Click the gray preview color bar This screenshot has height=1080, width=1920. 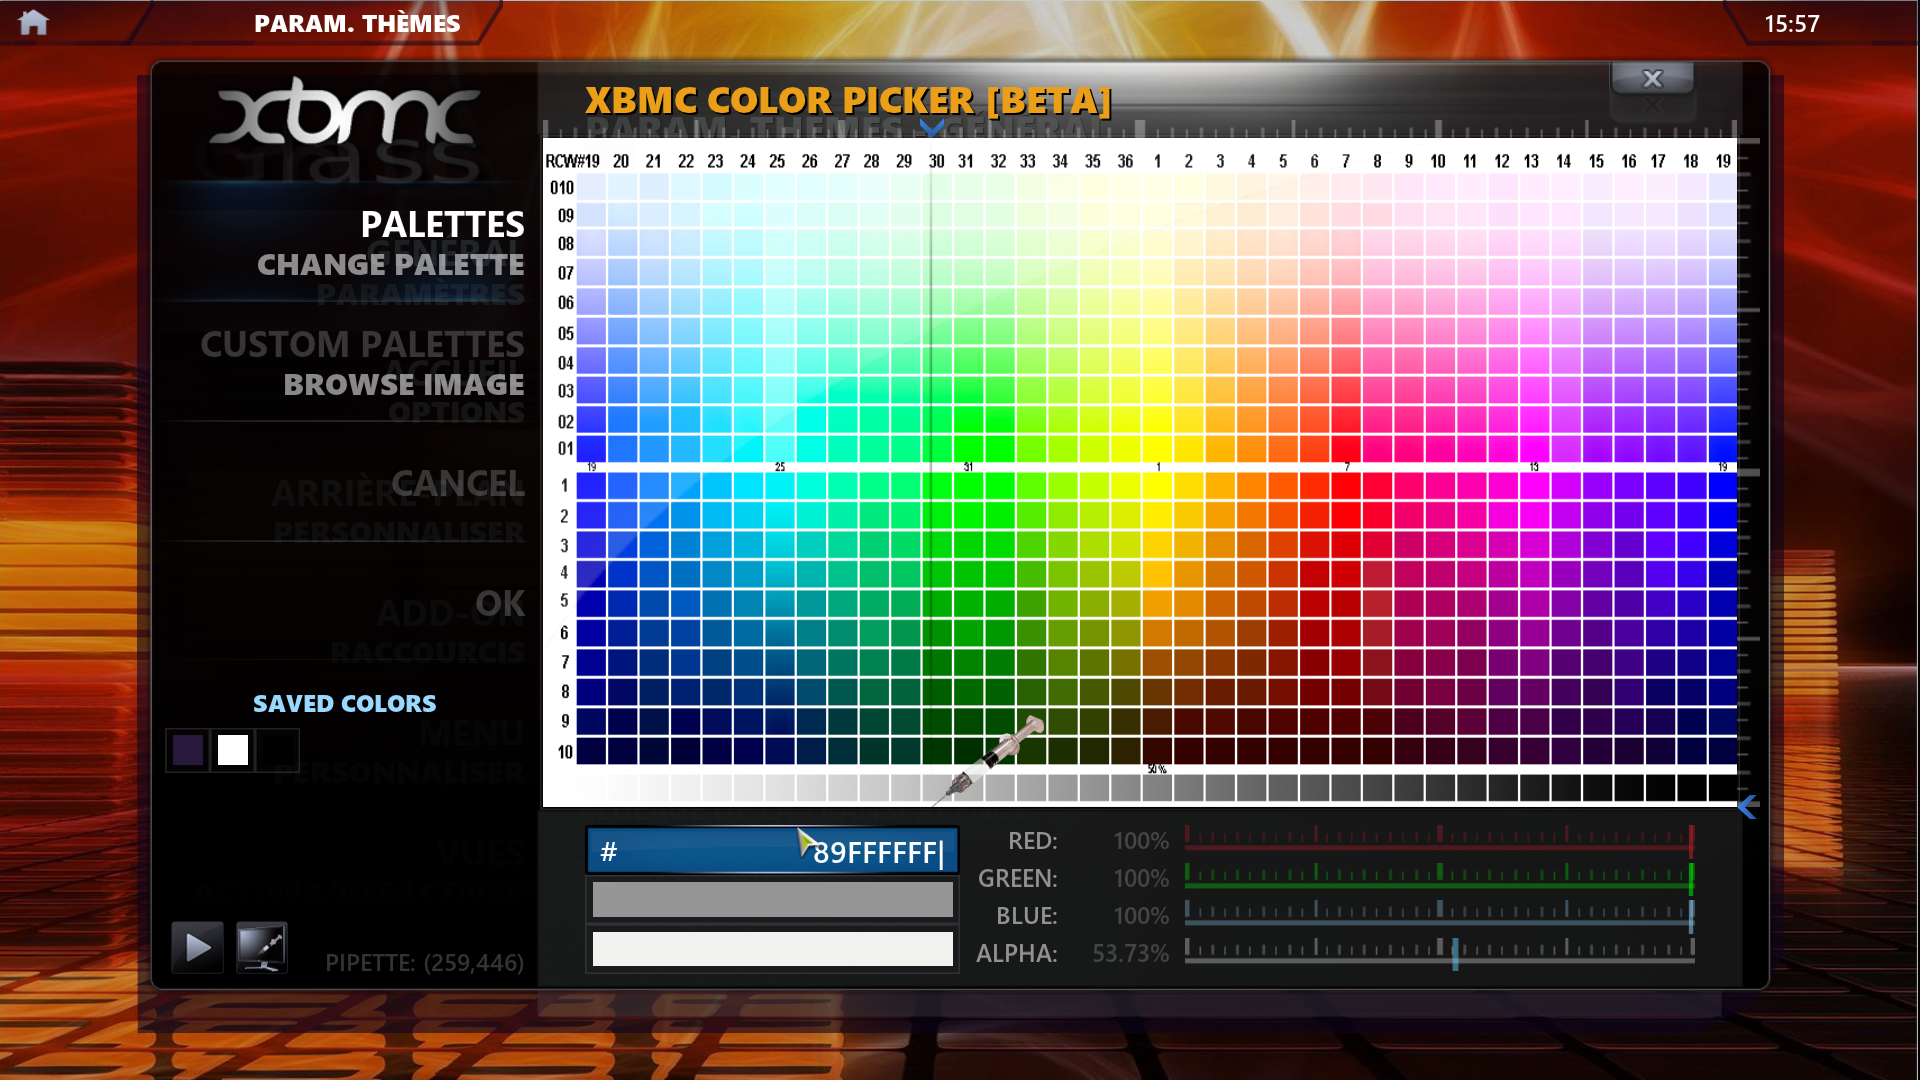[x=772, y=899]
